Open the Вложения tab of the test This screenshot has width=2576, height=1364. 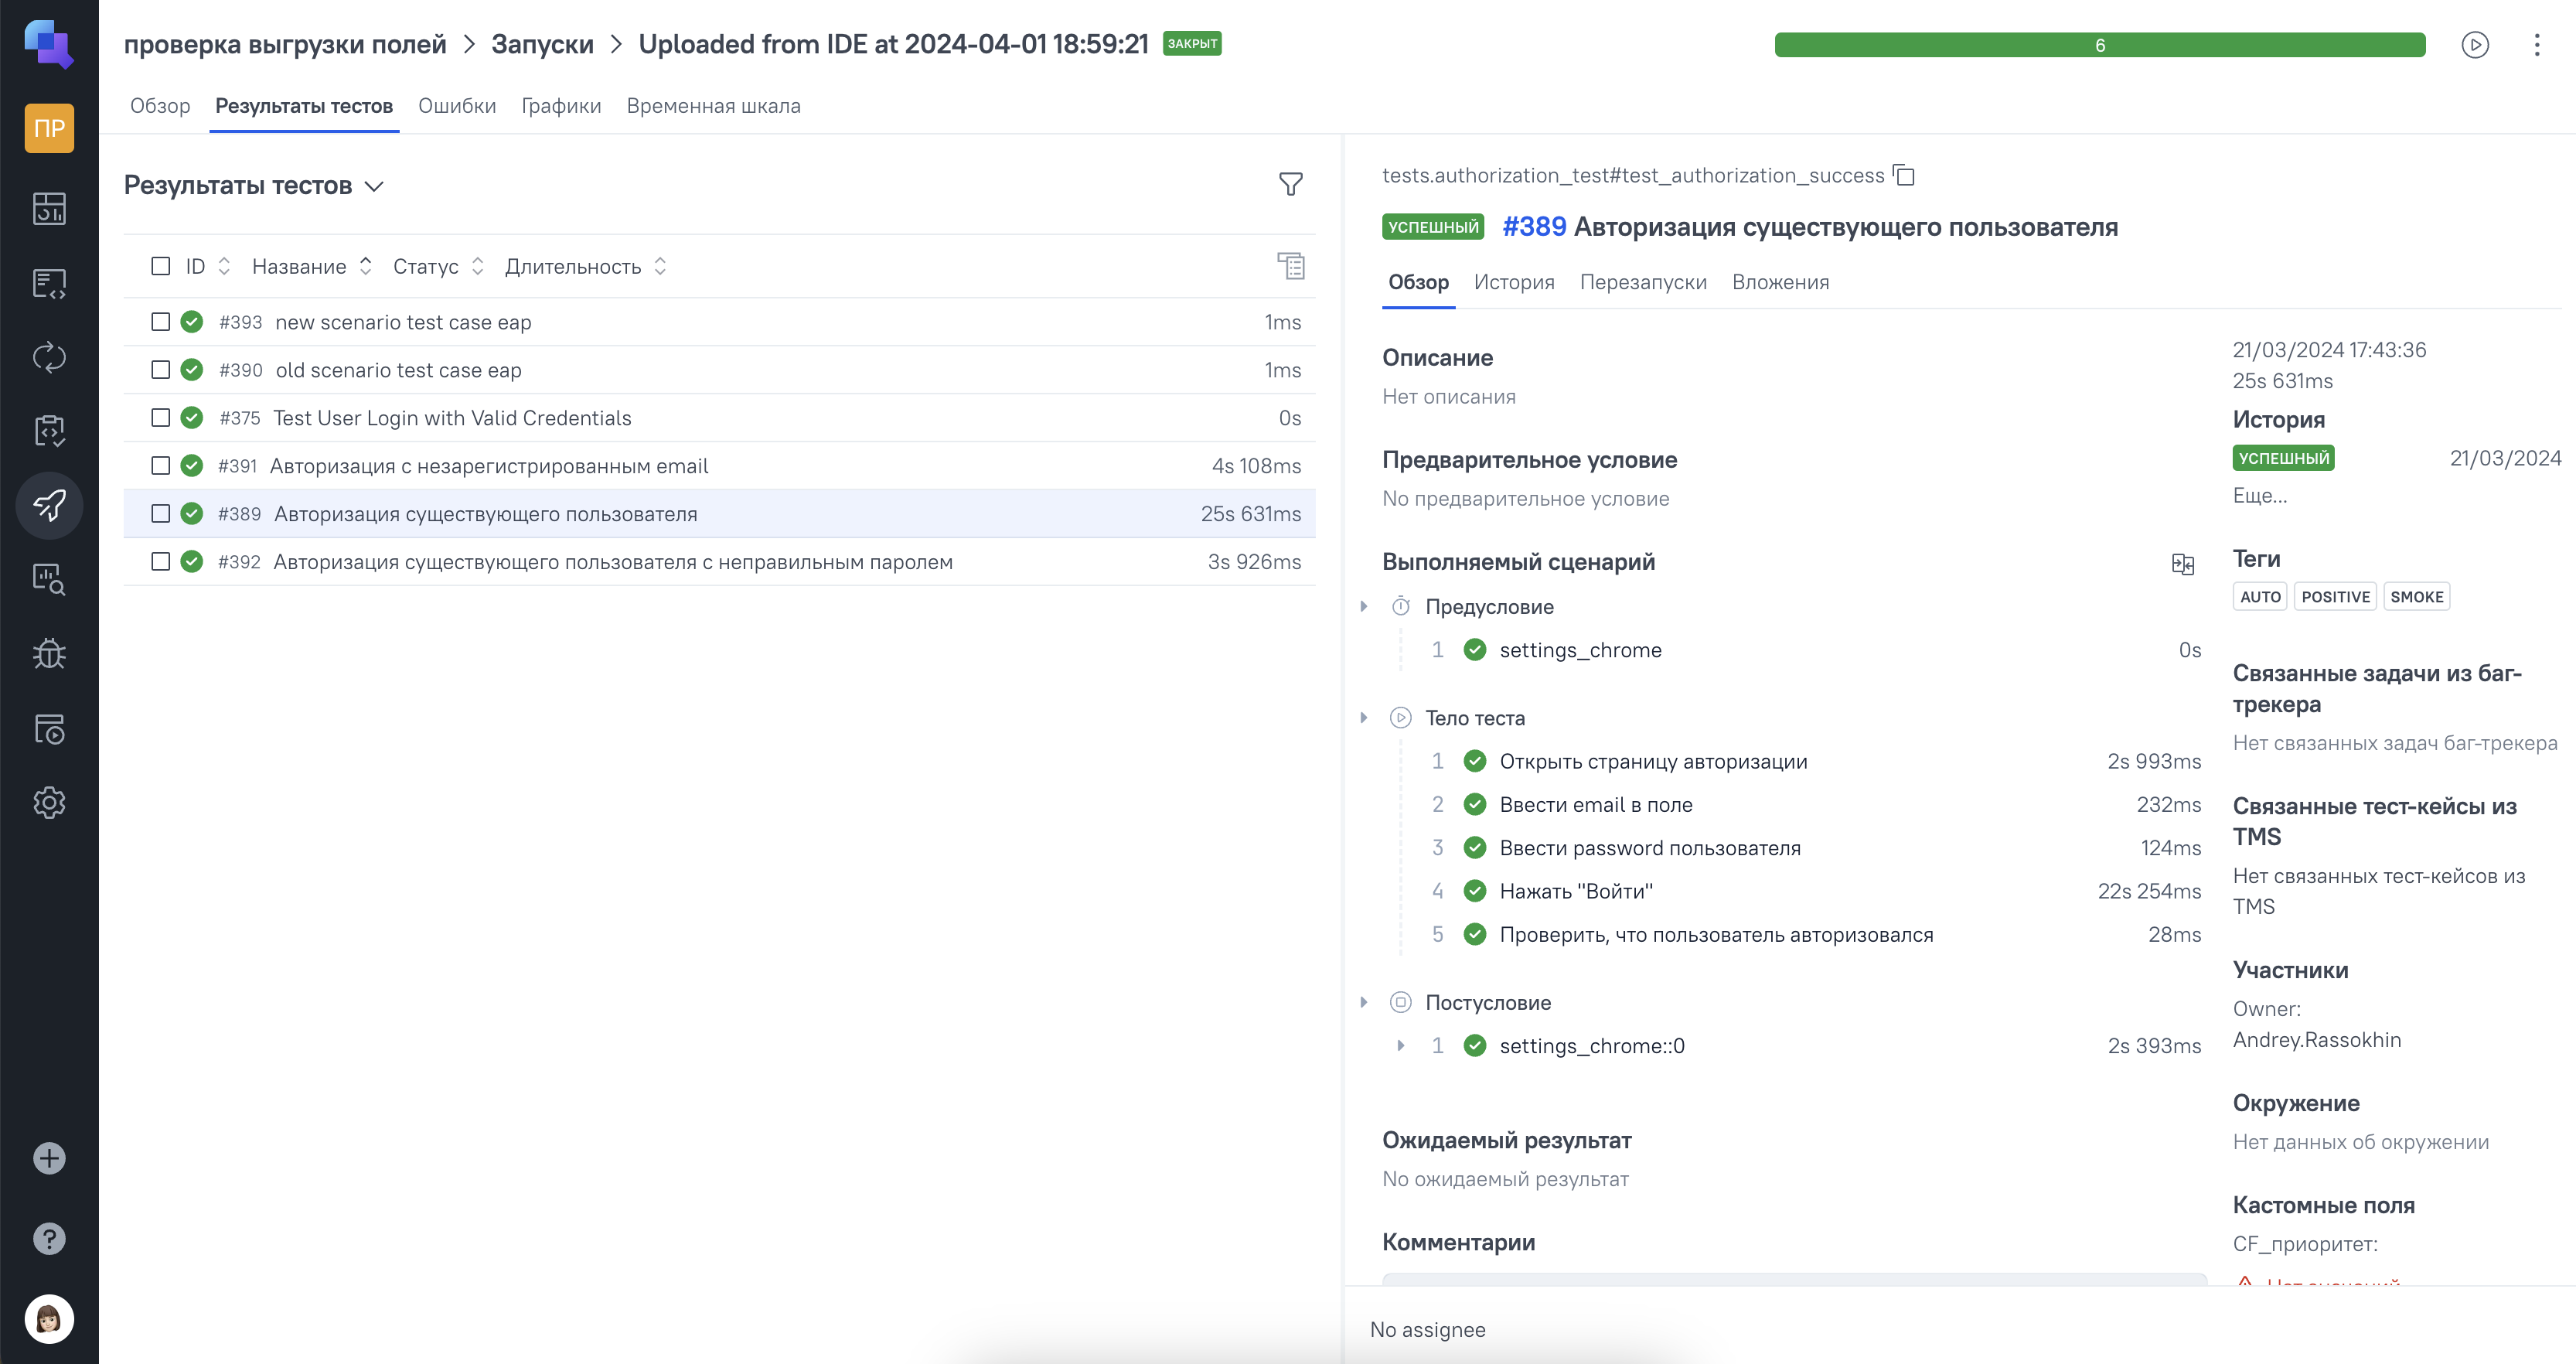point(1780,282)
